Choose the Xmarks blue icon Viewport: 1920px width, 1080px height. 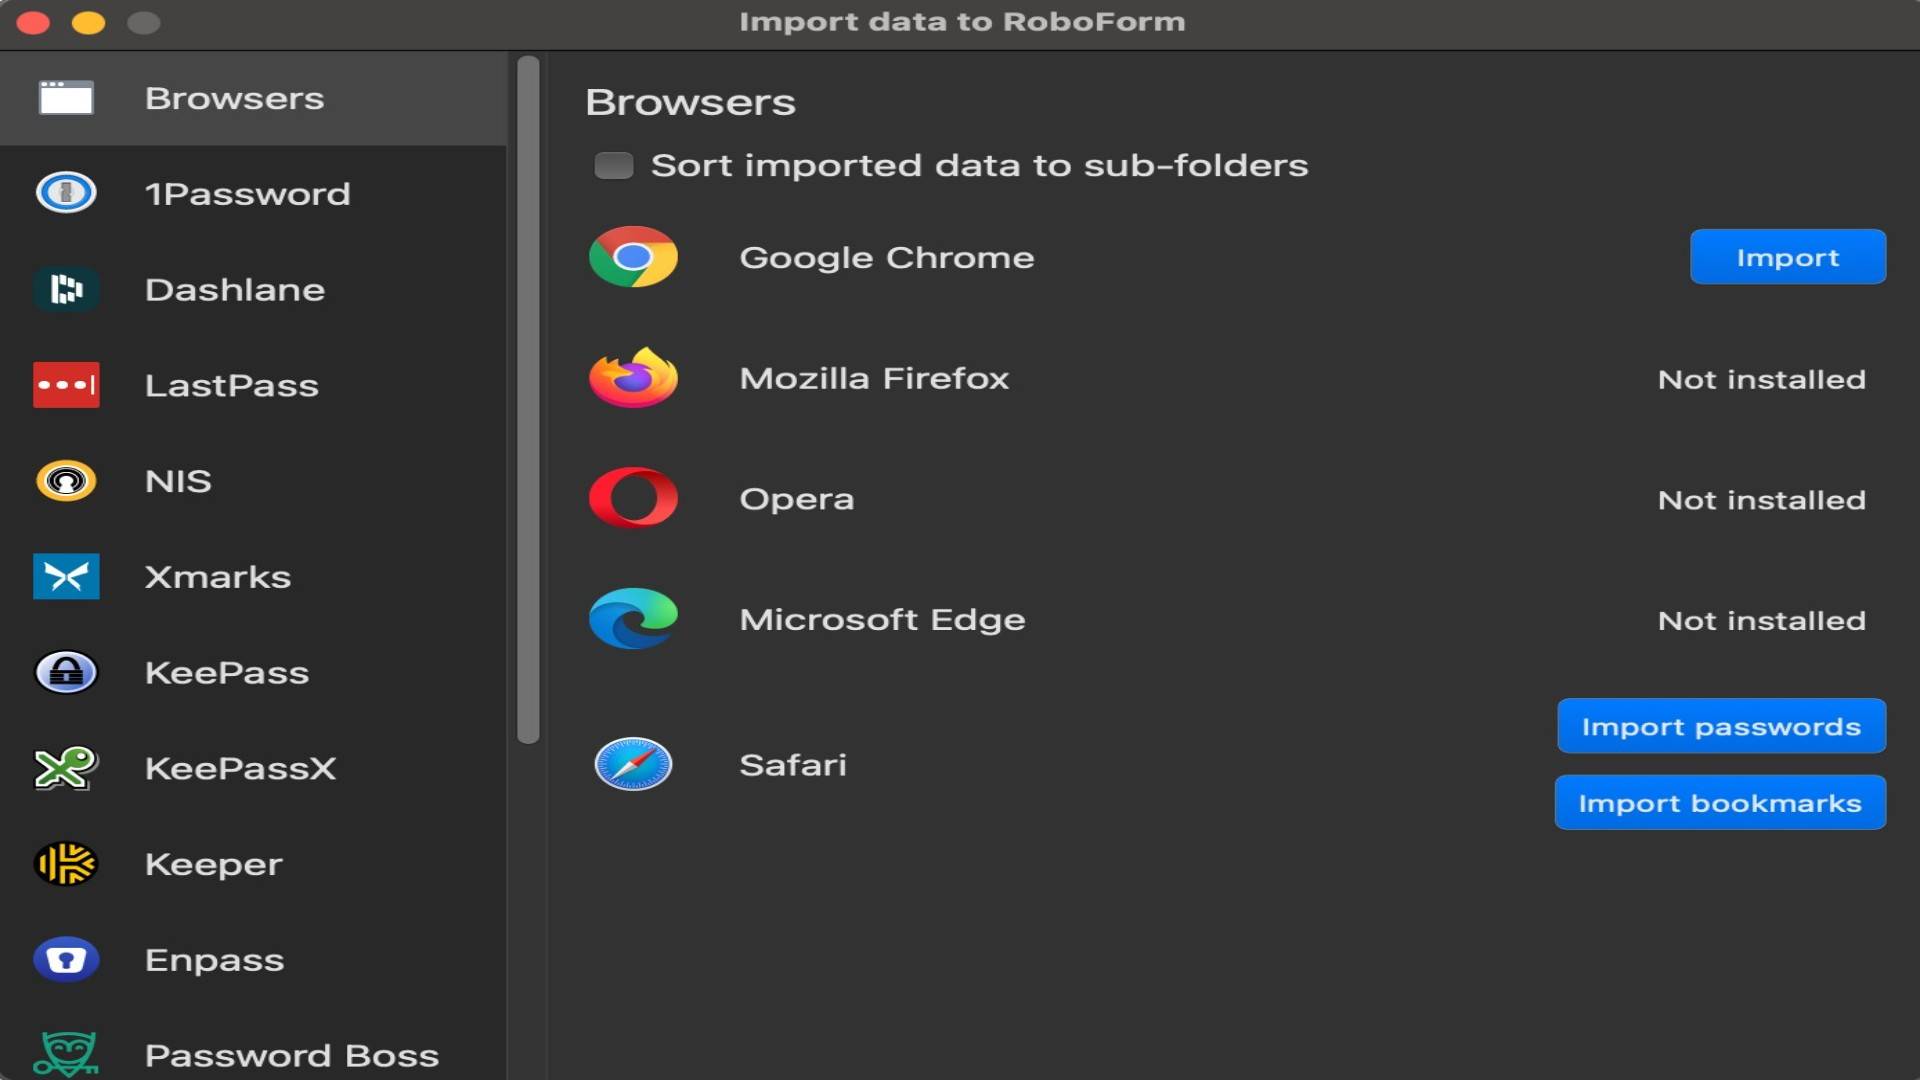pos(66,577)
